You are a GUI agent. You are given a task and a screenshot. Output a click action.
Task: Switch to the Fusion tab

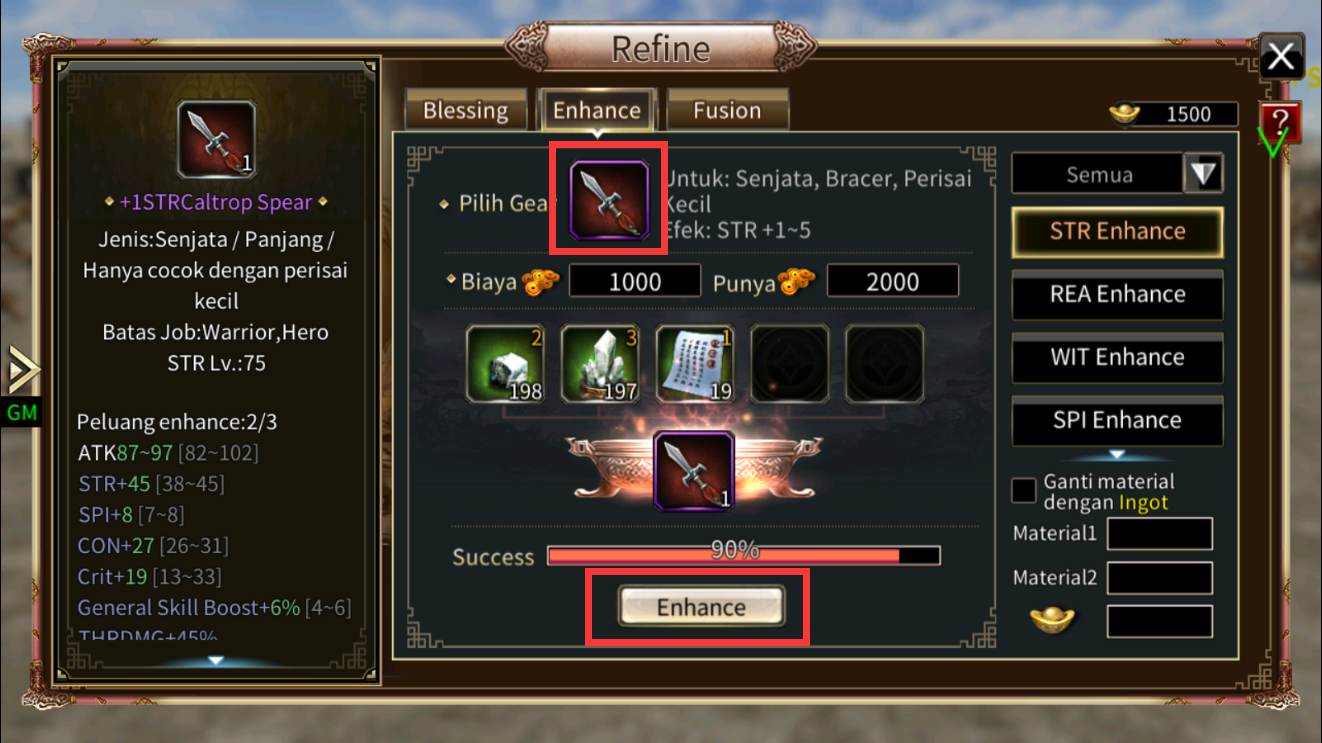[x=727, y=110]
